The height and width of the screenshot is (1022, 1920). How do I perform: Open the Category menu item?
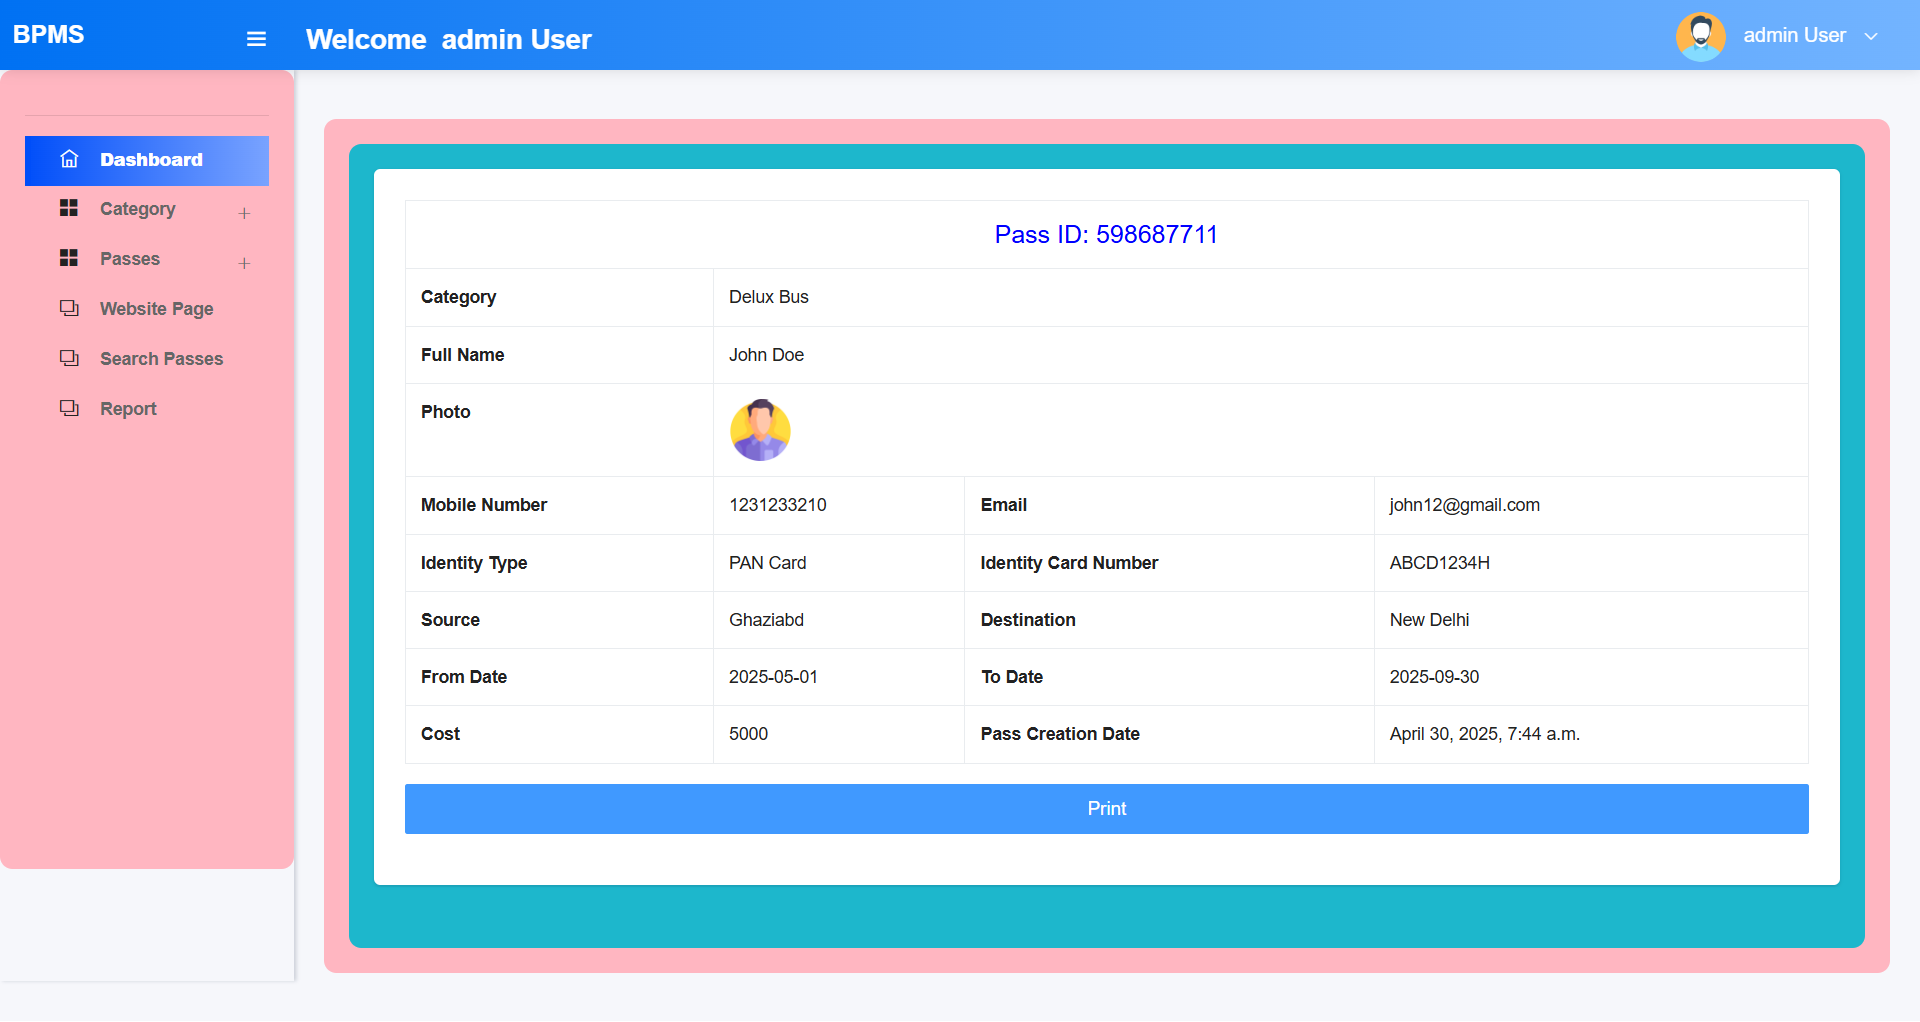147,209
